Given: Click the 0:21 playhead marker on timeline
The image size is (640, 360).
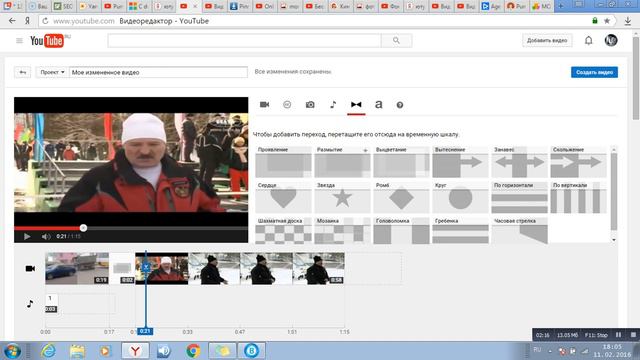Looking at the screenshot, I should 145,331.
